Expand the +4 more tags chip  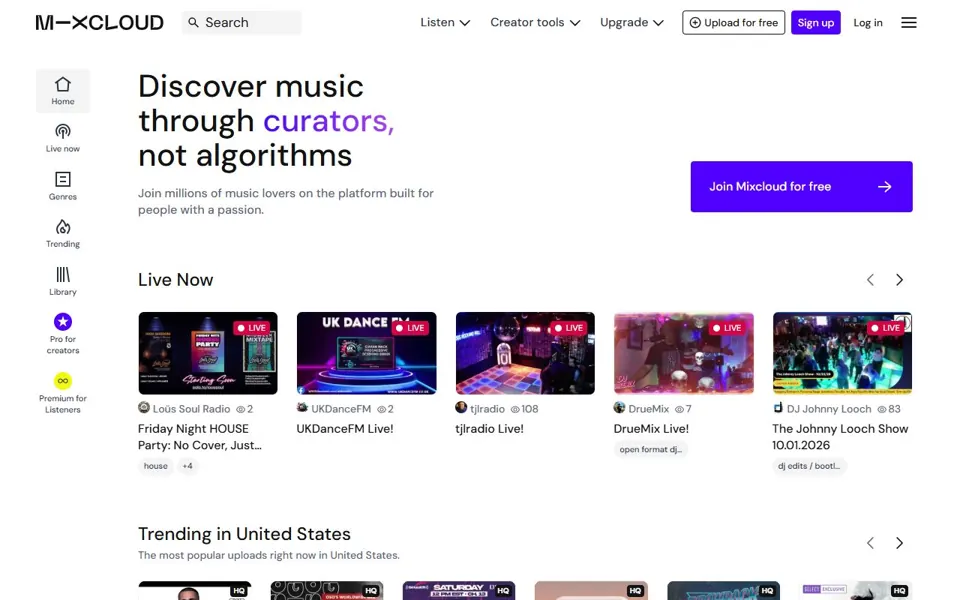(x=187, y=466)
